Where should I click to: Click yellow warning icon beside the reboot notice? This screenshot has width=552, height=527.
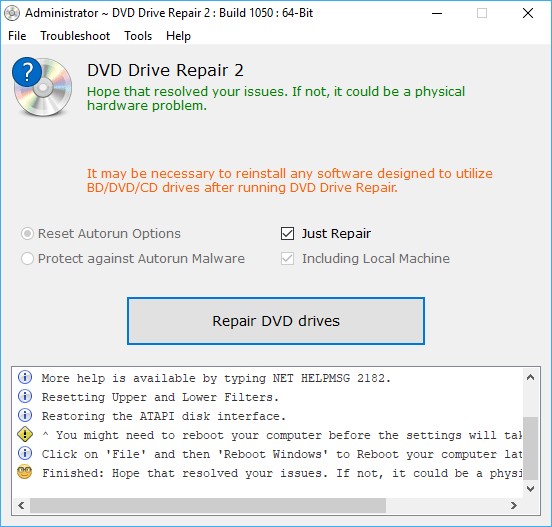pos(25,434)
